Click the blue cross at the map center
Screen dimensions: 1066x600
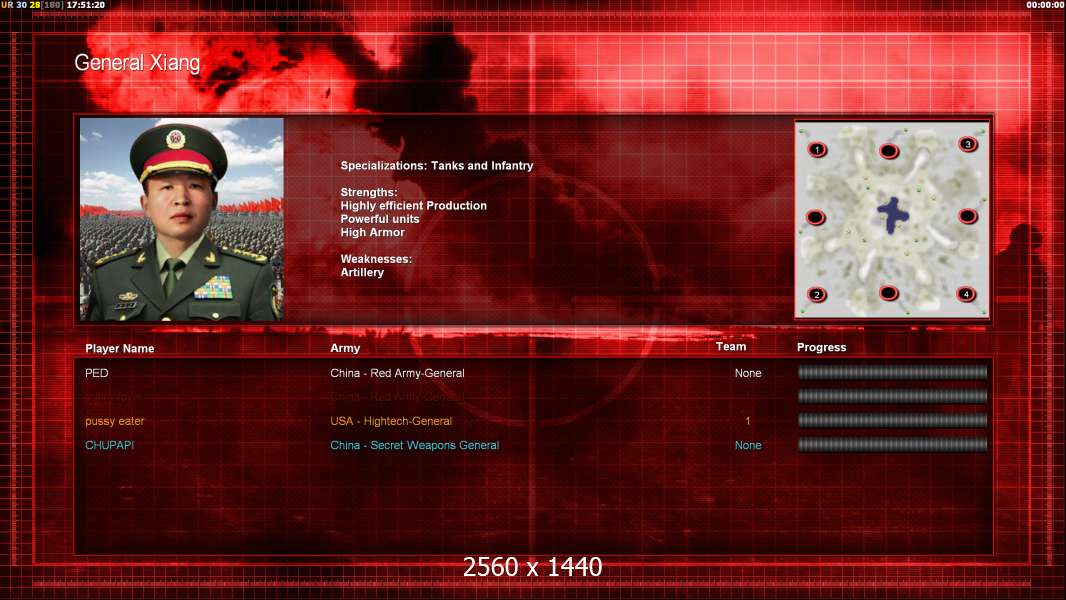coord(892,215)
